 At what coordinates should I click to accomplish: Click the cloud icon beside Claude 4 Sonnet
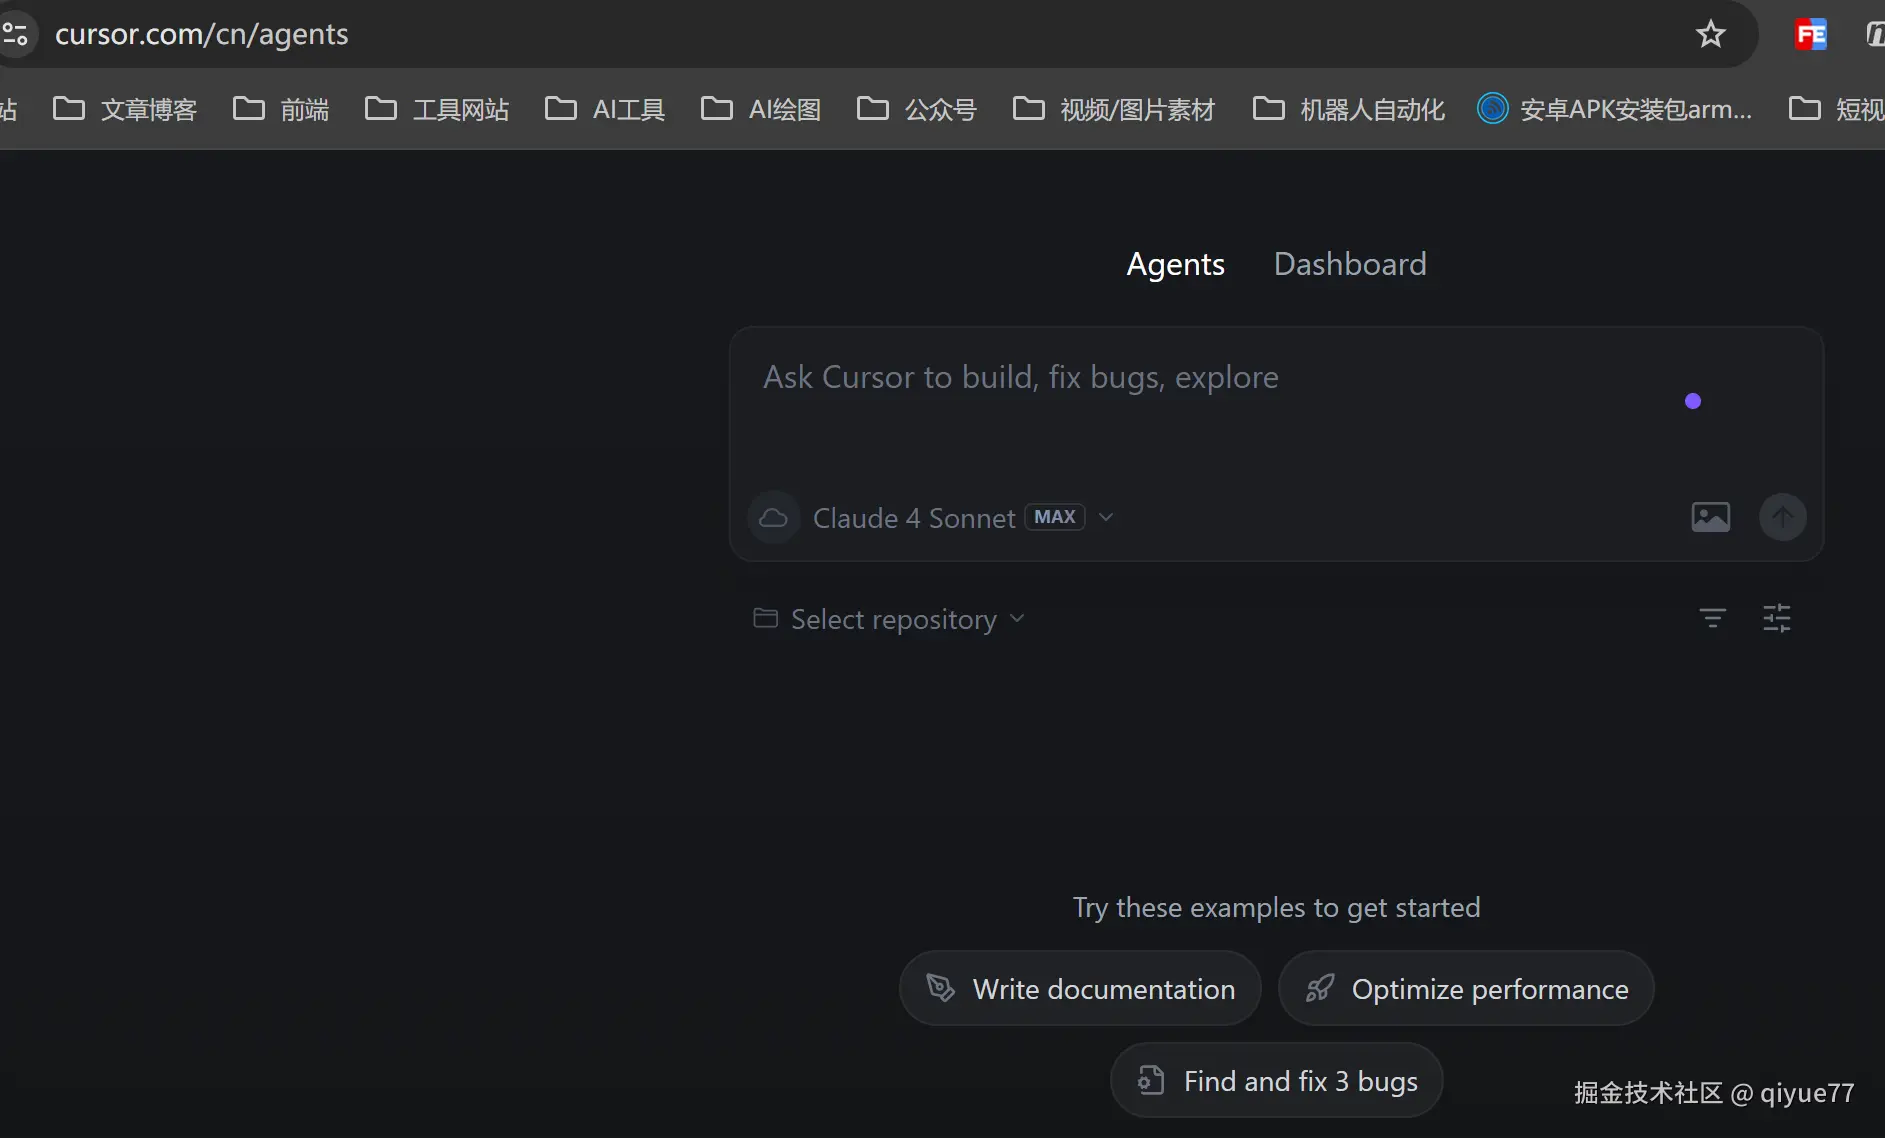[774, 517]
